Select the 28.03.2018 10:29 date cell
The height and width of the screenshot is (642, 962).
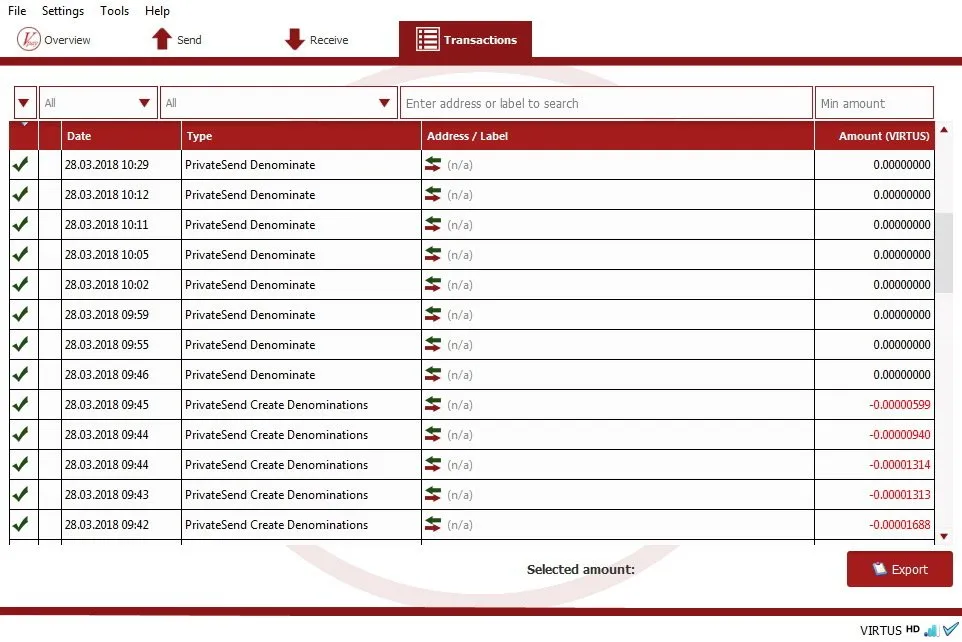(x=121, y=164)
